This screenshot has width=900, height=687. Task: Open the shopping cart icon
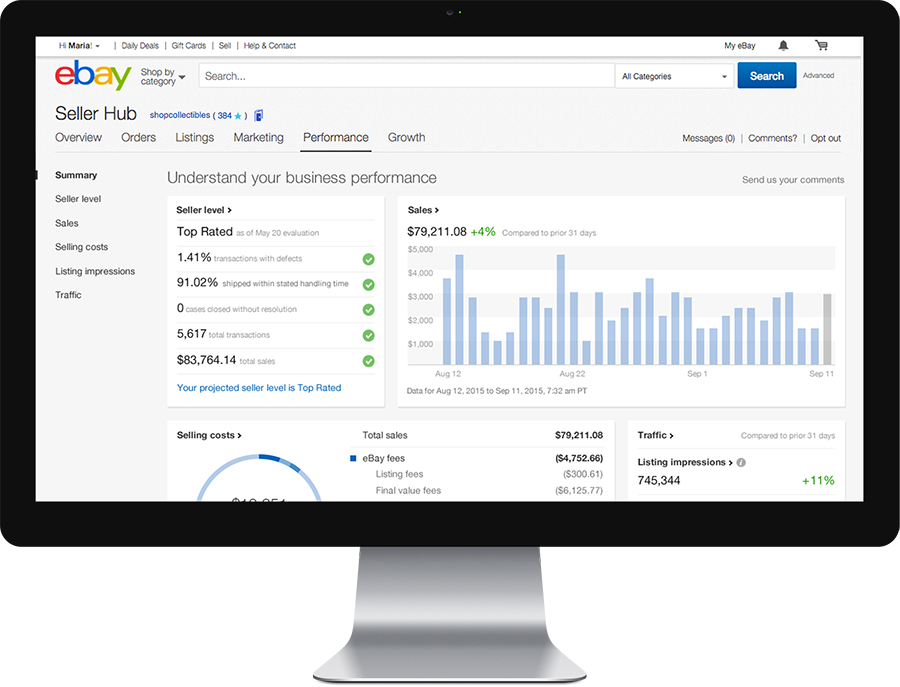(821, 45)
